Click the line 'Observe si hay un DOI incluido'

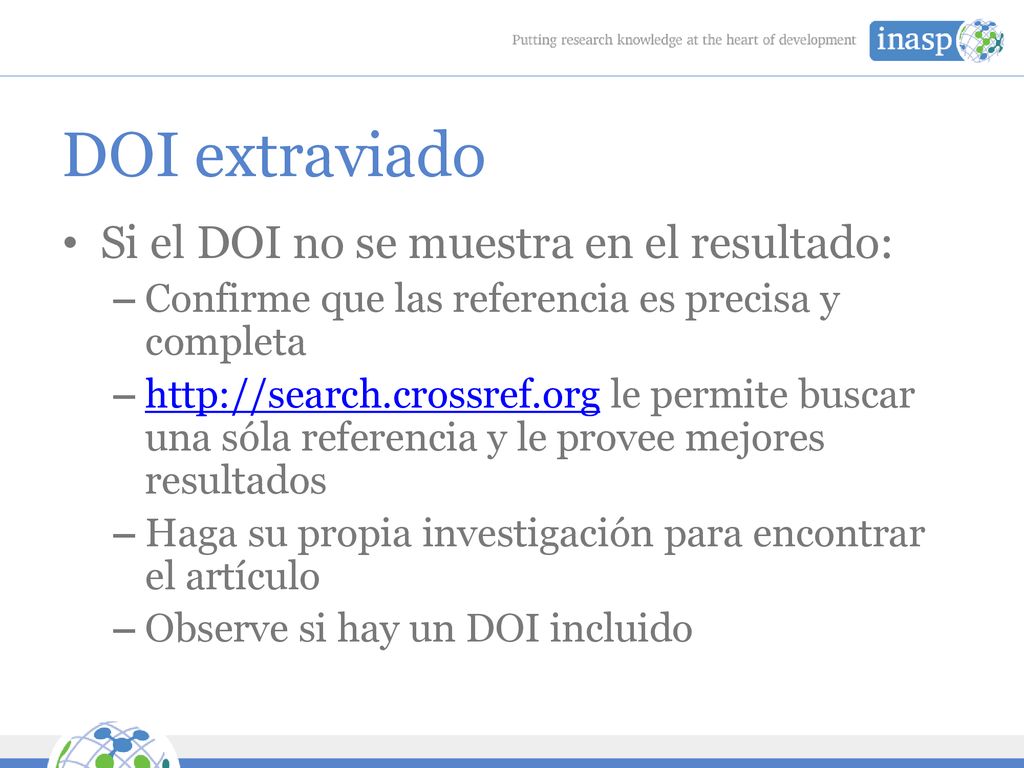(418, 628)
